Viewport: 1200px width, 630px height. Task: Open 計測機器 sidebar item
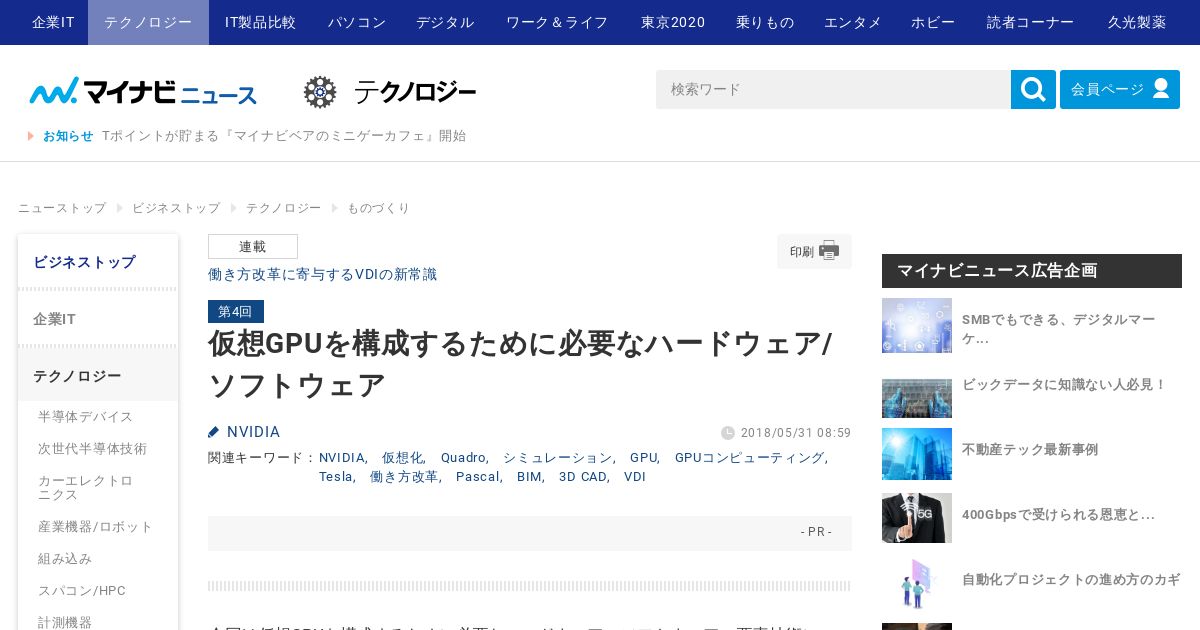65,622
